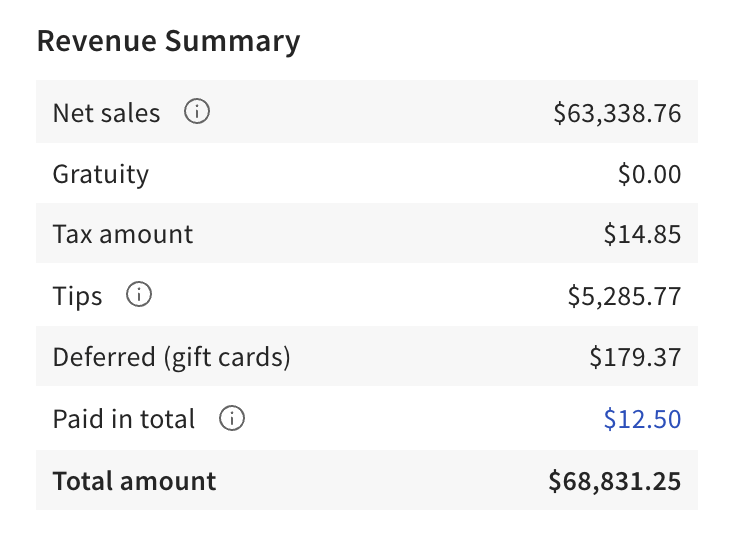Click the info icon beside Net sales
The image size is (732, 554).
click(197, 113)
